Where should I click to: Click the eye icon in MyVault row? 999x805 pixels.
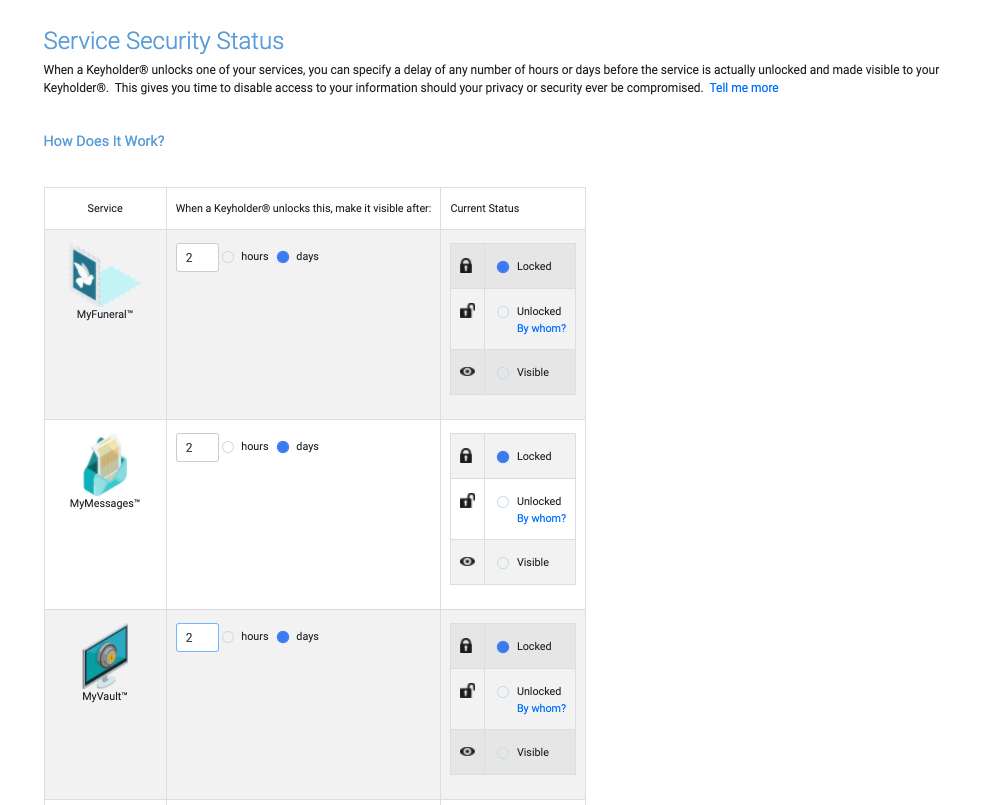click(x=467, y=752)
